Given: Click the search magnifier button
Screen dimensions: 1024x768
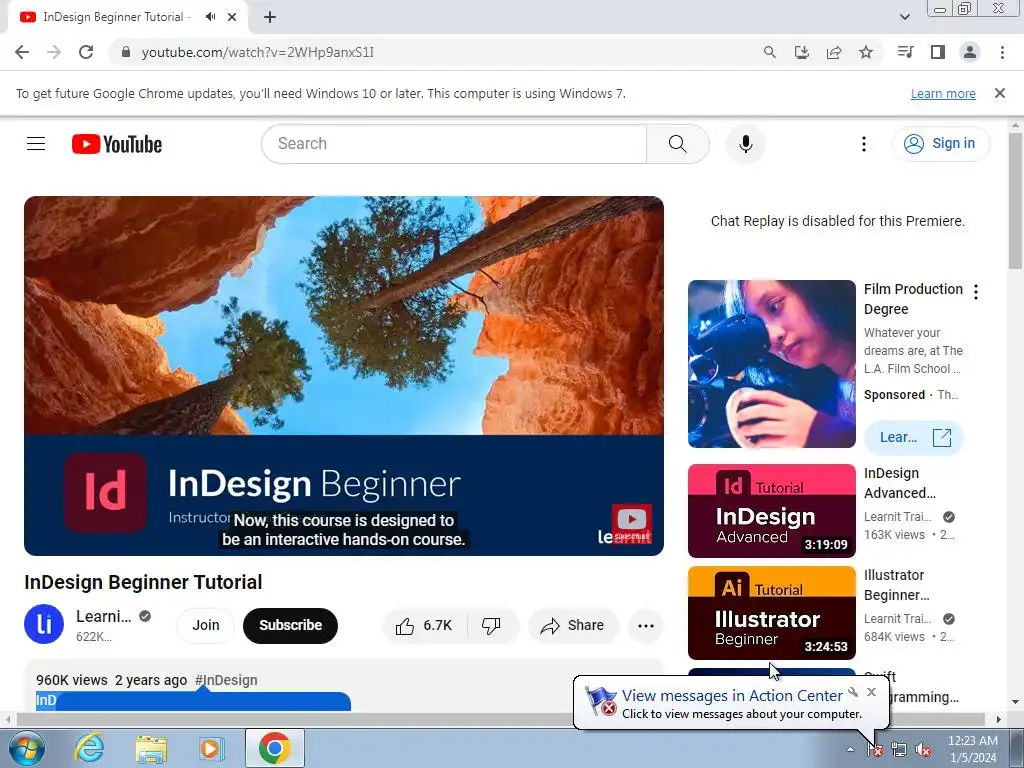Looking at the screenshot, I should 678,144.
